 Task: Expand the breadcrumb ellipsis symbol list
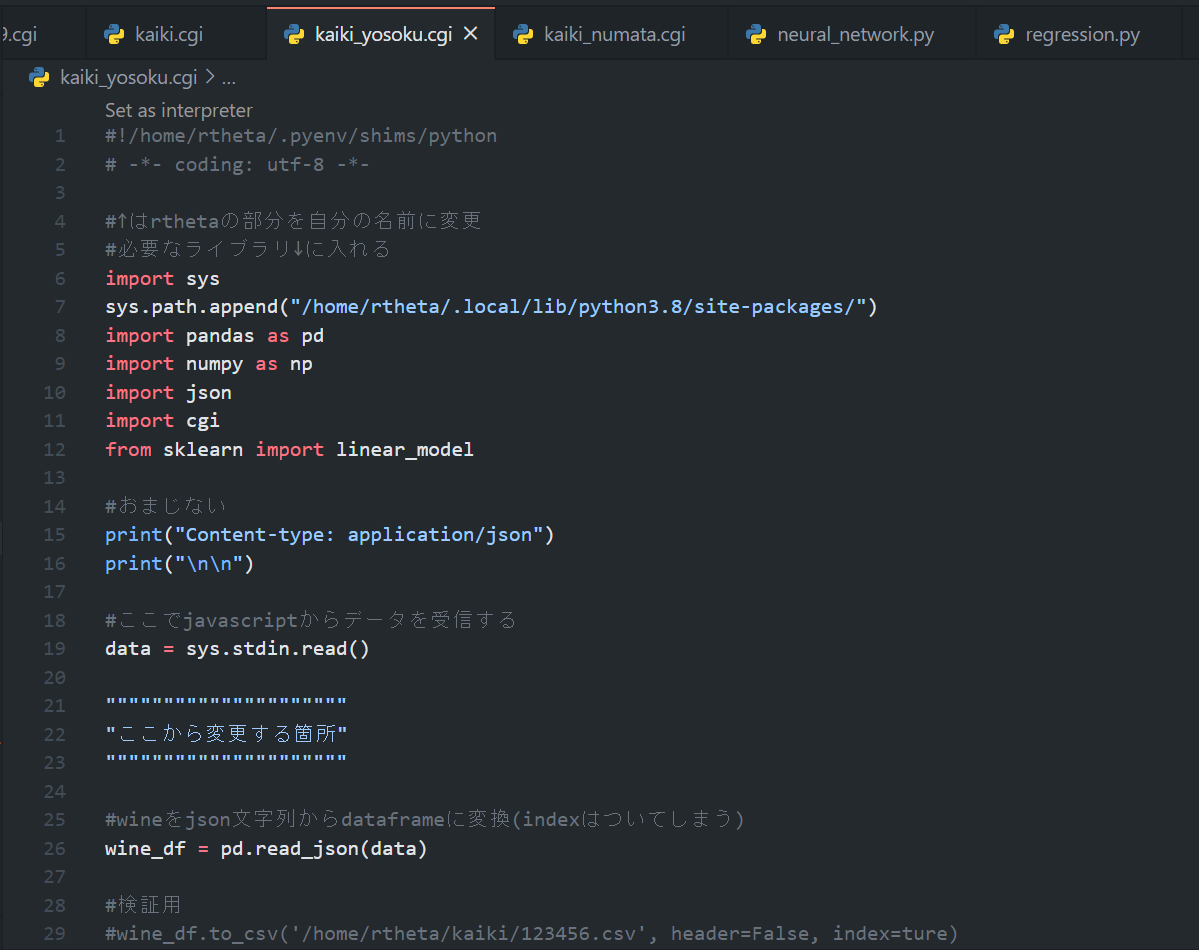(228, 77)
